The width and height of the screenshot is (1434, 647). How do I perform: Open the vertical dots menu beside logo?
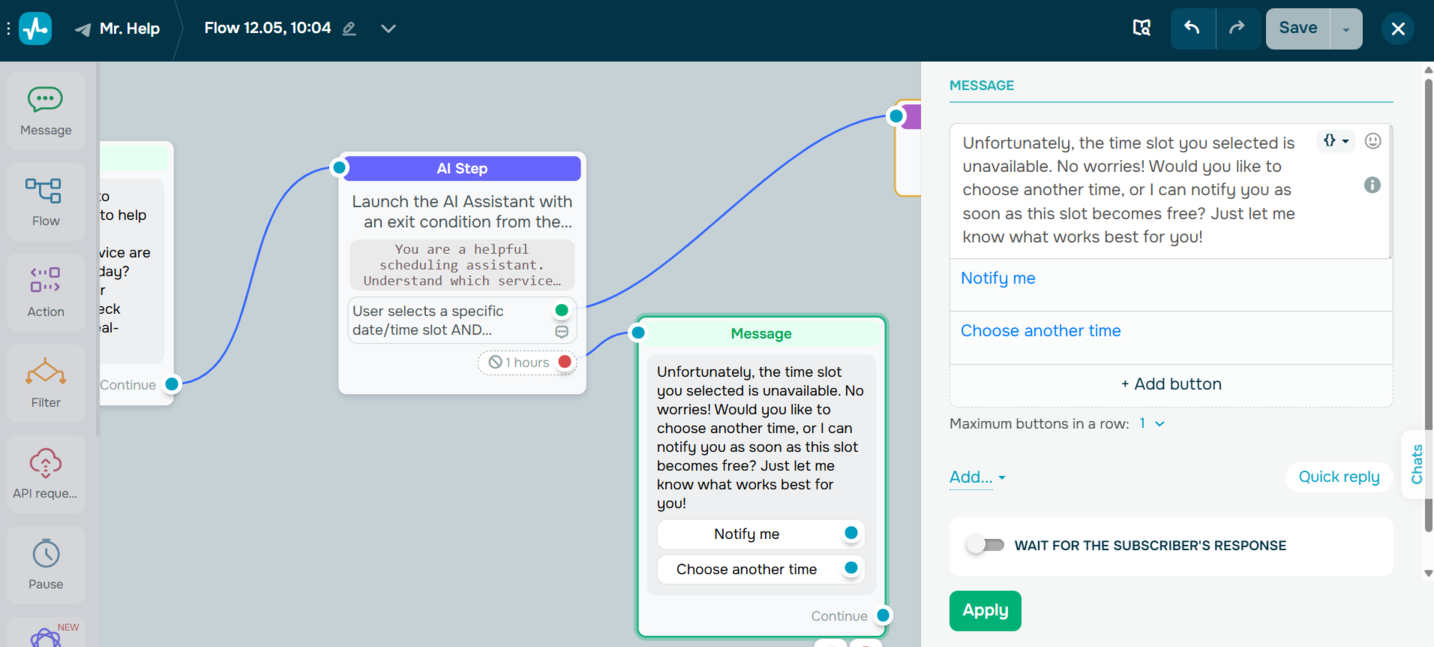(x=9, y=28)
